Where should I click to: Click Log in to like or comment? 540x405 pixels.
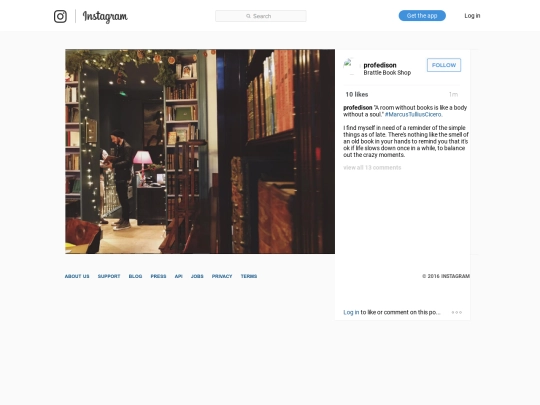point(351,312)
